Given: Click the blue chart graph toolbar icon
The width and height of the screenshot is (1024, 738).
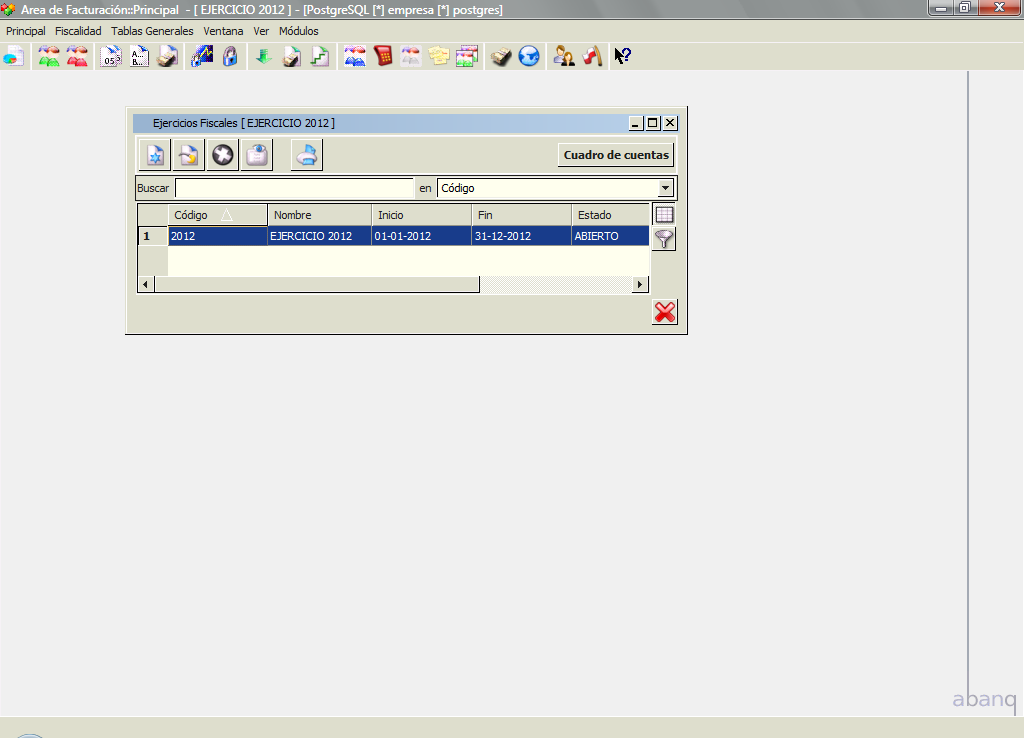Looking at the screenshot, I should pyautogui.click(x=202, y=56).
